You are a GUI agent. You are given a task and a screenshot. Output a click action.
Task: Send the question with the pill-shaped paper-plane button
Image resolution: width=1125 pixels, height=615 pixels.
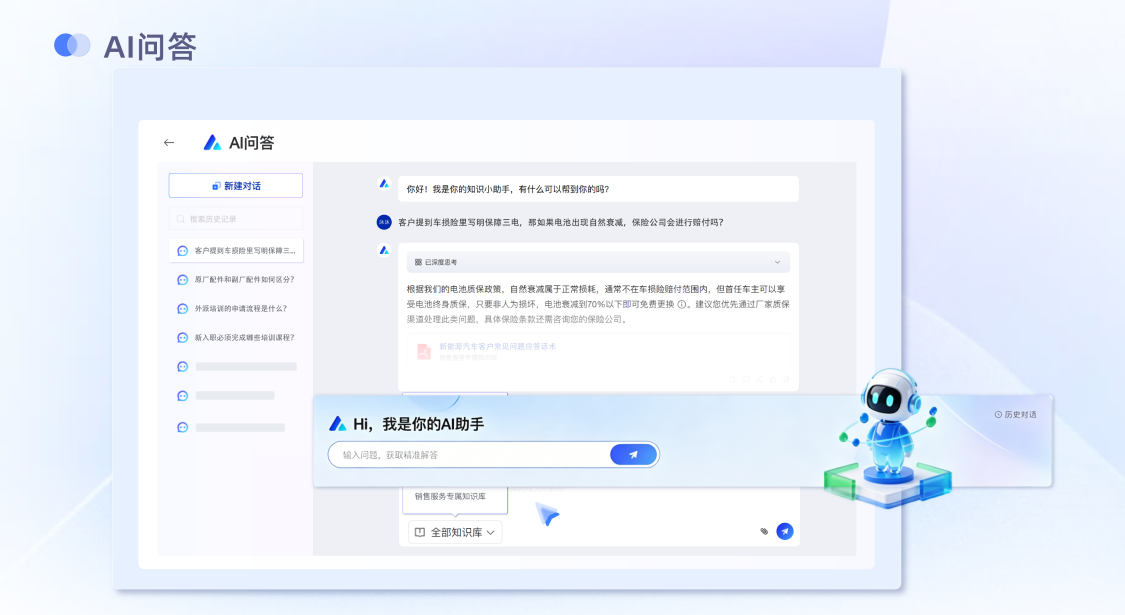point(634,454)
